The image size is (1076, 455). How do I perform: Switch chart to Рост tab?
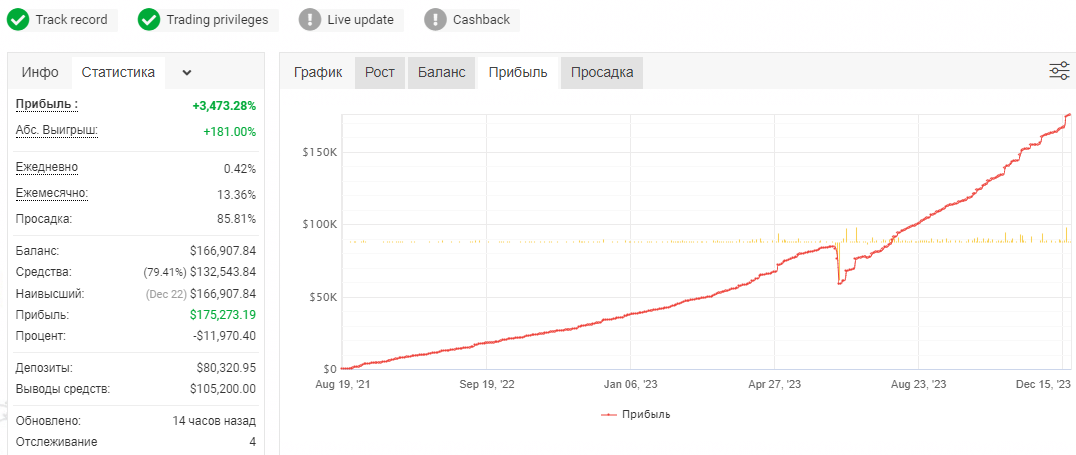(x=379, y=72)
